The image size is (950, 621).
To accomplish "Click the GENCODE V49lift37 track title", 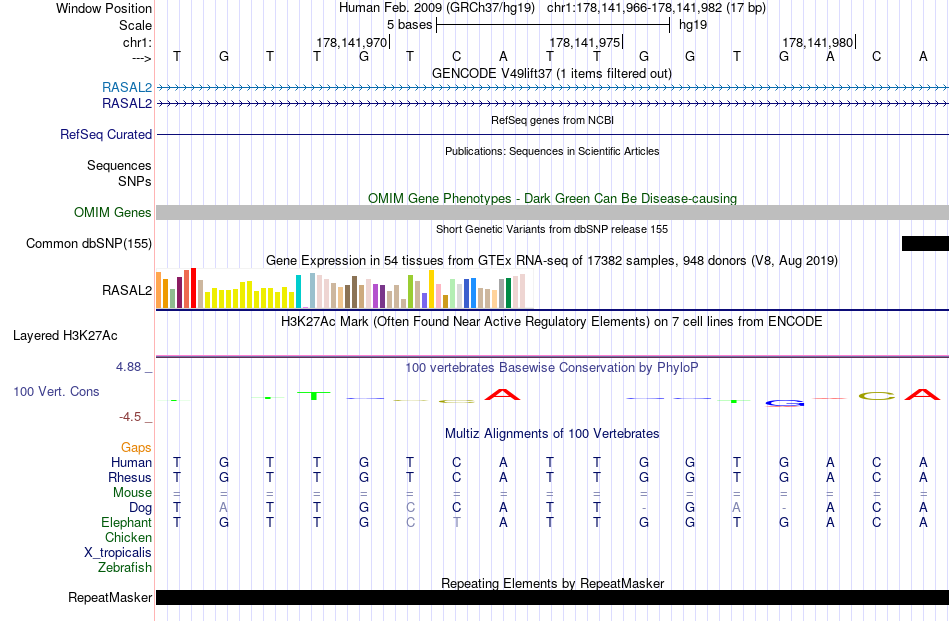I will pyautogui.click(x=551, y=73).
